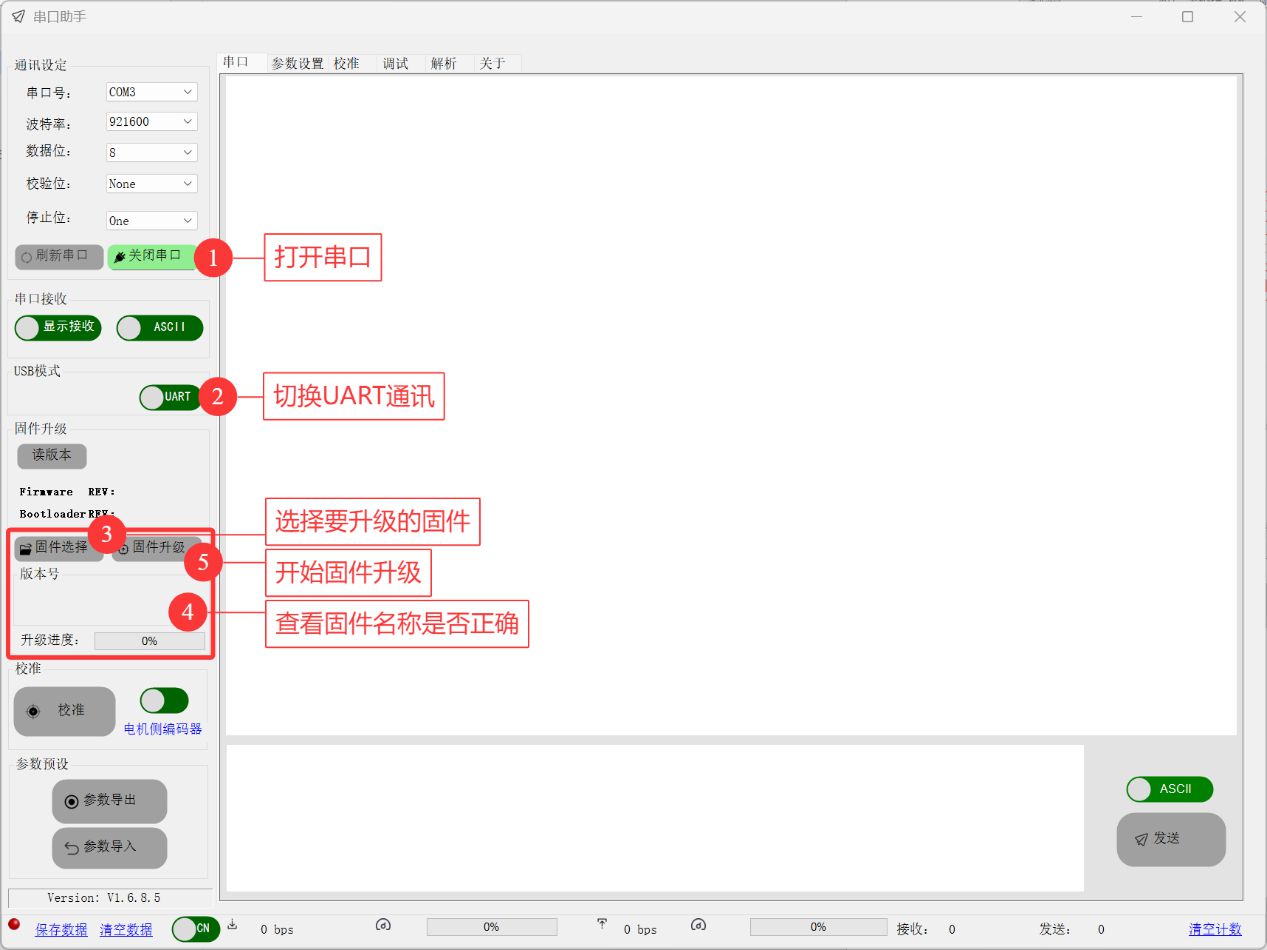Expand the 波特率 921600 dropdown

[x=151, y=122]
